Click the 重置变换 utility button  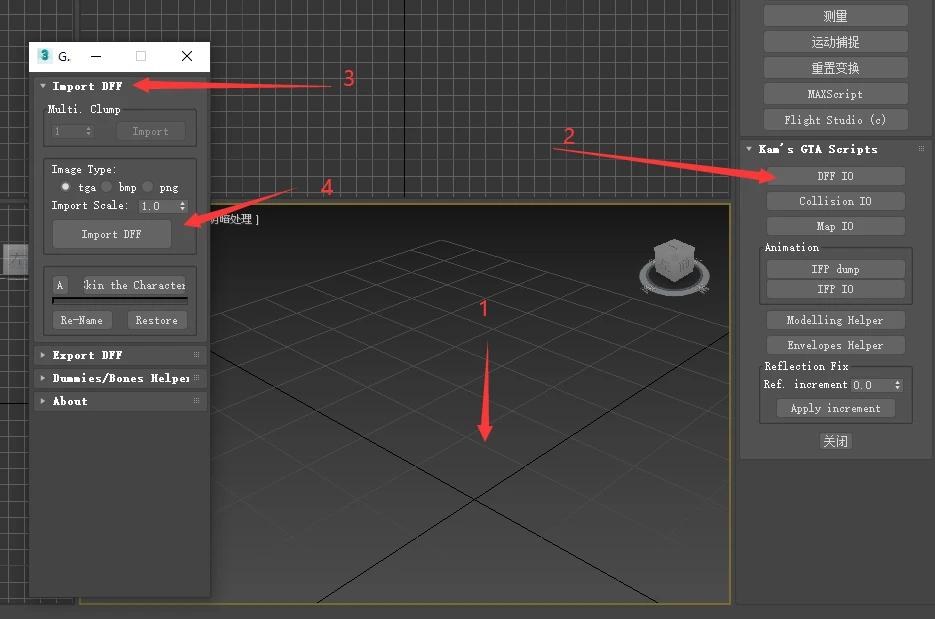[x=835, y=68]
